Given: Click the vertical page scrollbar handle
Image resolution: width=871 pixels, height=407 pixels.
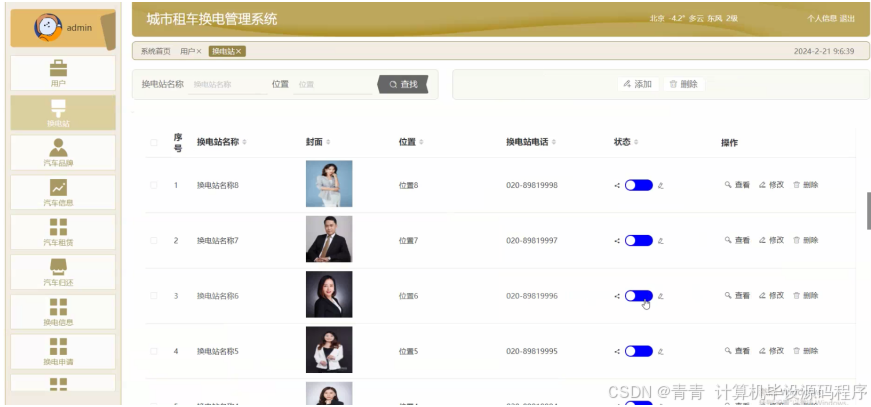Looking at the screenshot, I should [x=869, y=211].
